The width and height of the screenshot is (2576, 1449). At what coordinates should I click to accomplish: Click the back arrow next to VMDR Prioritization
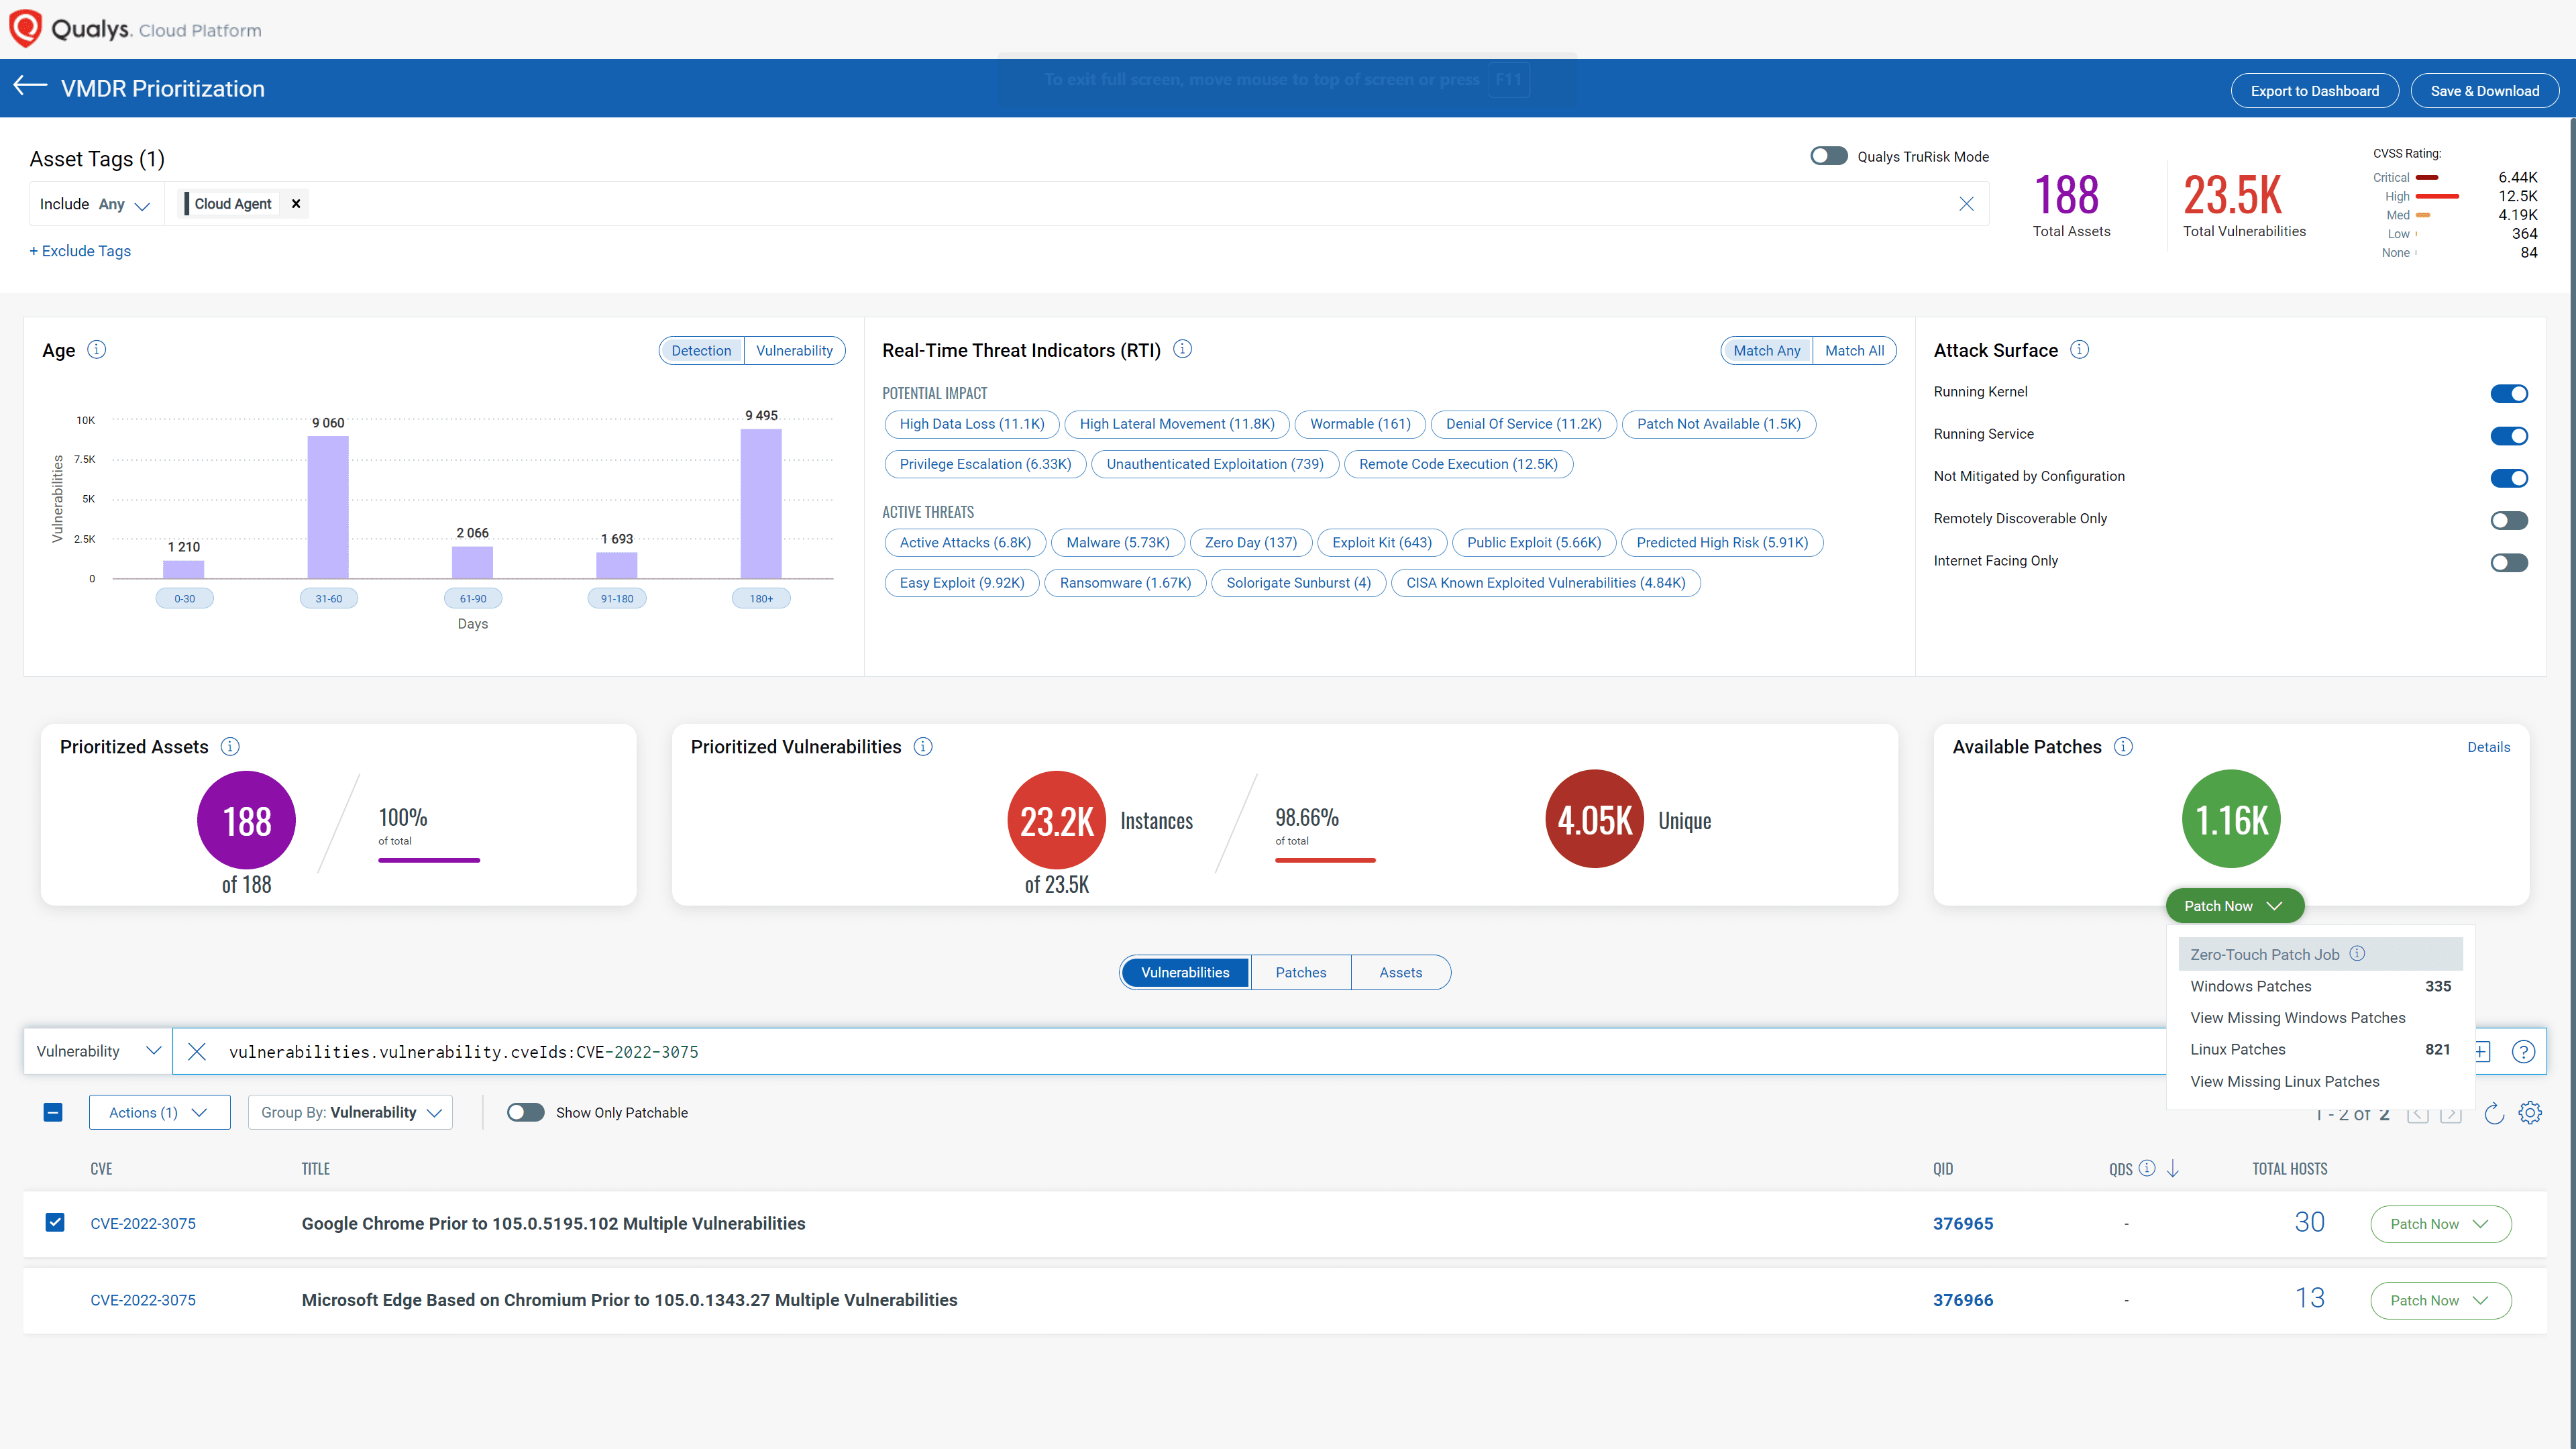point(30,87)
